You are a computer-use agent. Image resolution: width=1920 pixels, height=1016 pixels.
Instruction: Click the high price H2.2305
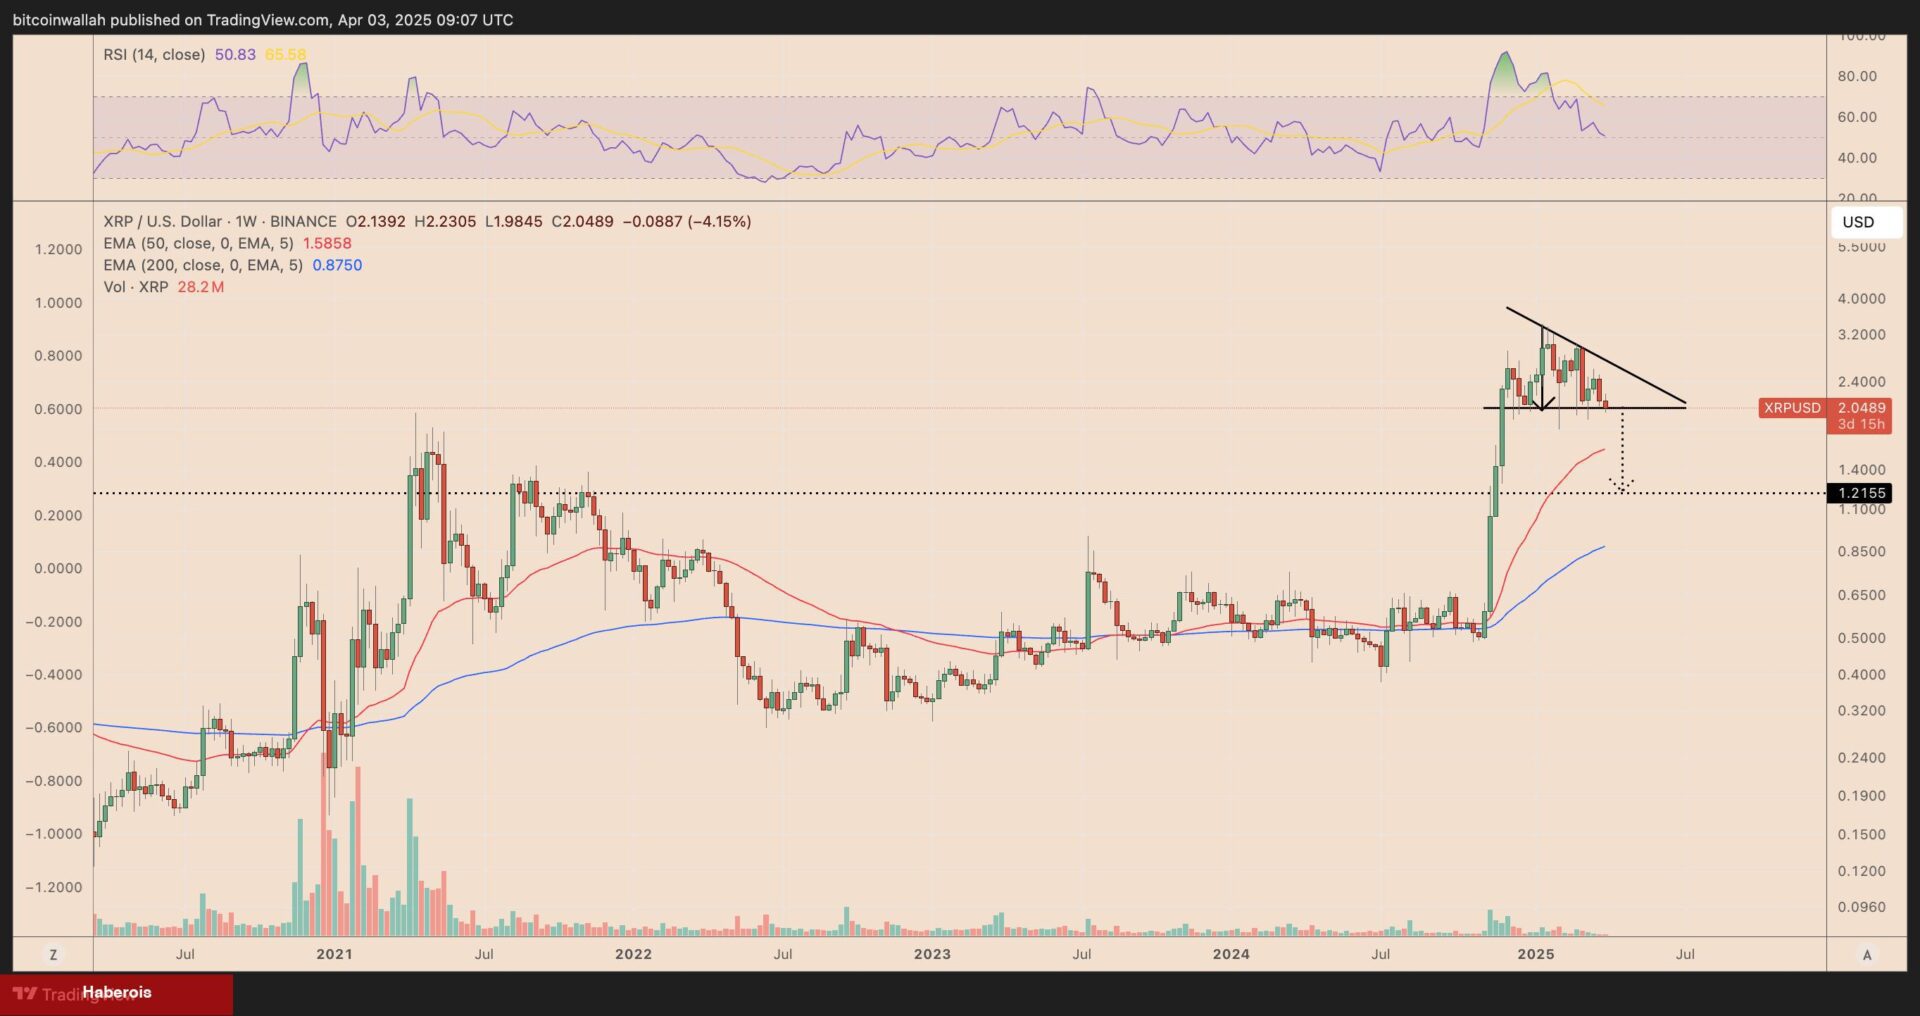[x=445, y=222]
